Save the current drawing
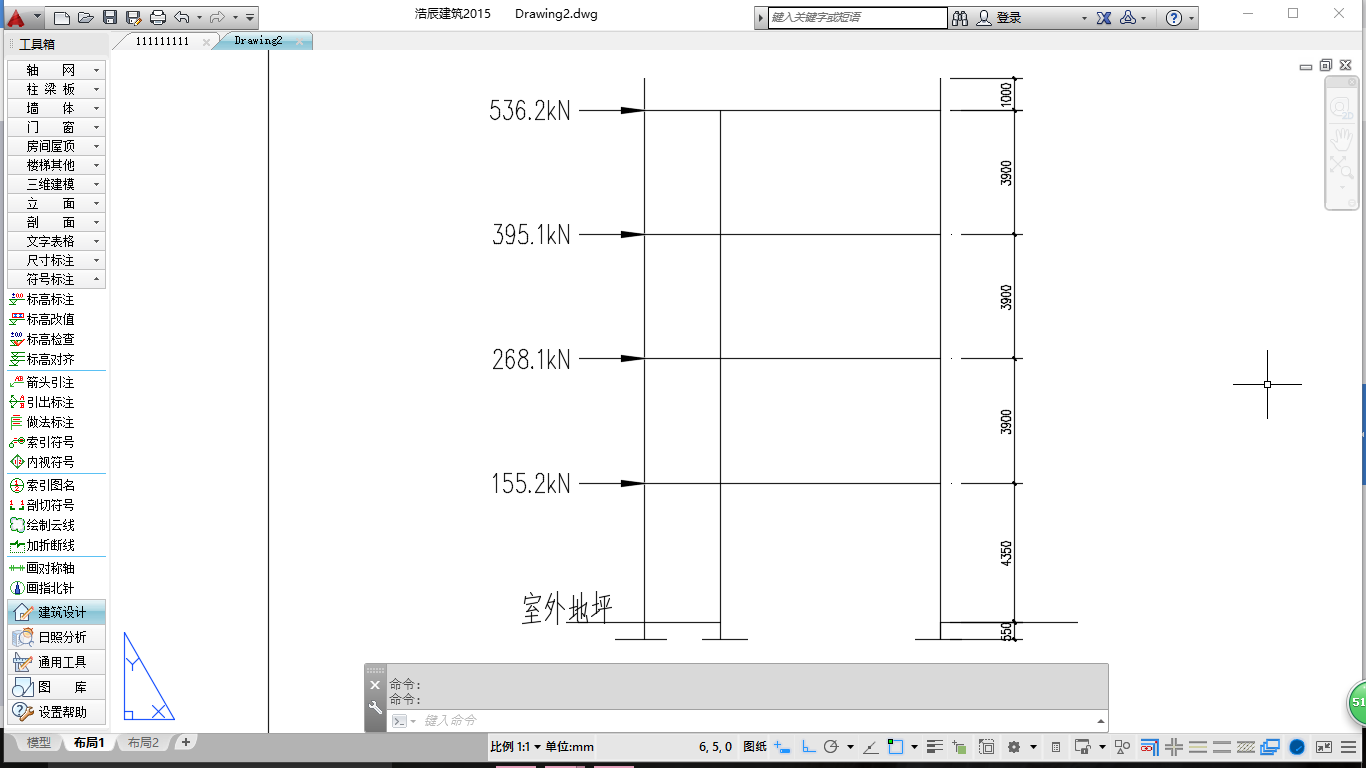 point(110,17)
